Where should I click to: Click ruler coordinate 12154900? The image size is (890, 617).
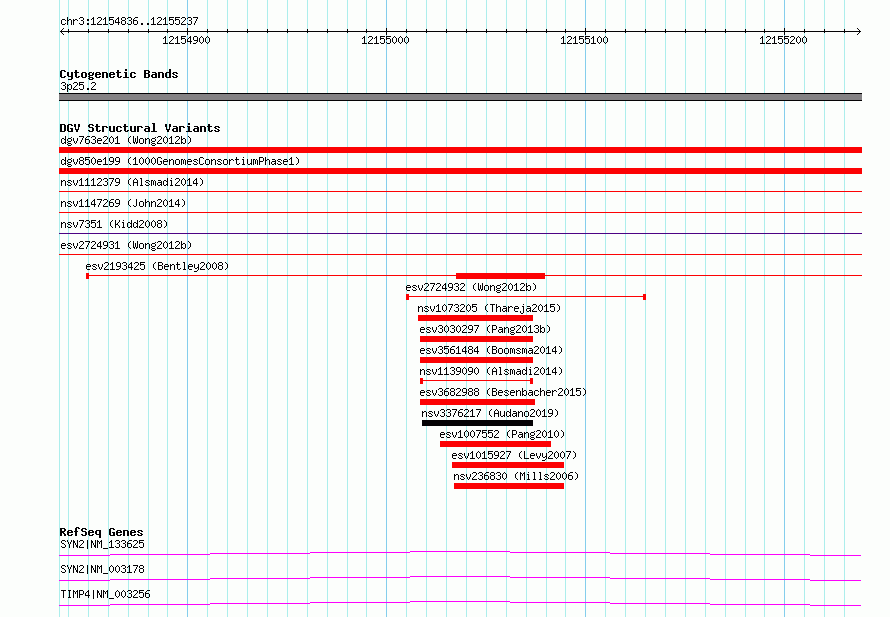pos(186,40)
